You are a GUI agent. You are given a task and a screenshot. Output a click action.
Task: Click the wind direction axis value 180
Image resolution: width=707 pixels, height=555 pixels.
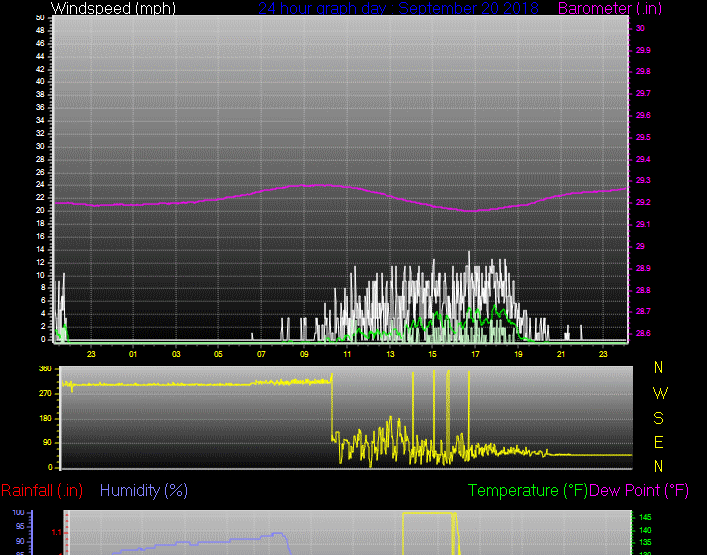(x=45, y=419)
